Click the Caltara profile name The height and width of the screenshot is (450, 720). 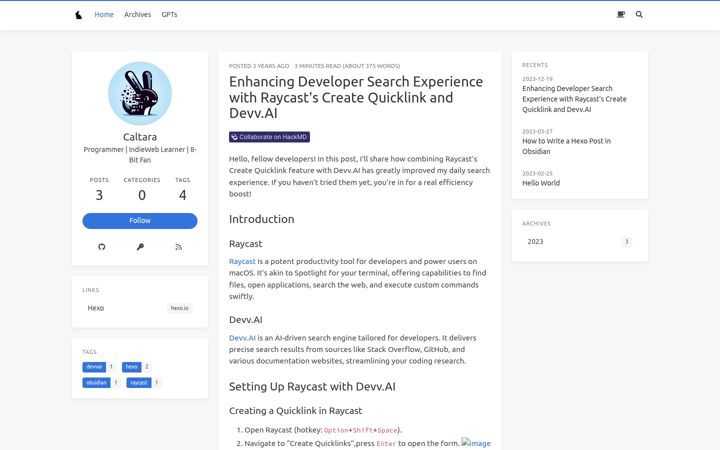[x=140, y=137]
